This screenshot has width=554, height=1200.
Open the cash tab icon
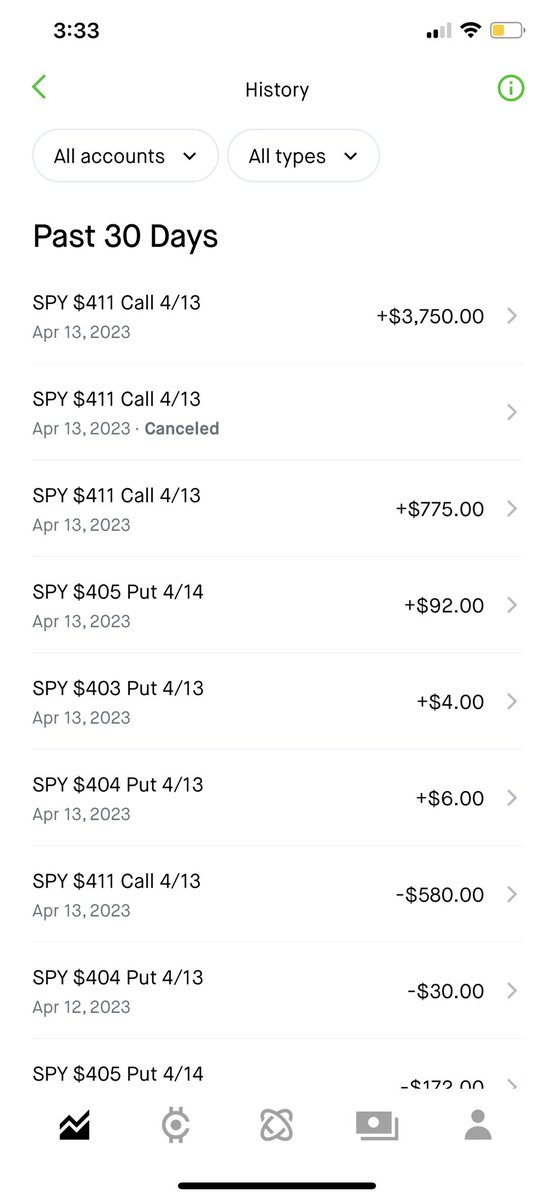click(x=377, y=1125)
